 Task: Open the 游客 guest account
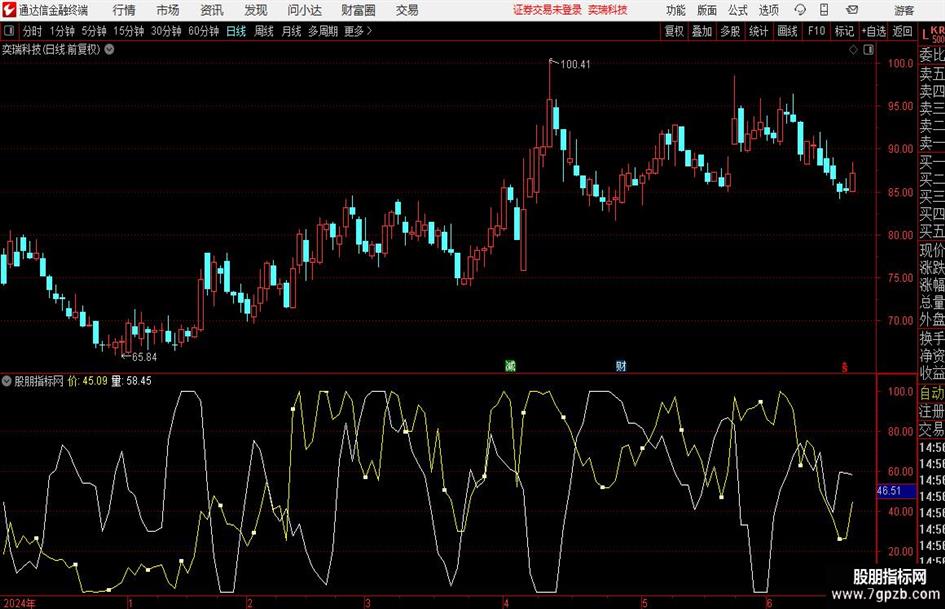[904, 10]
